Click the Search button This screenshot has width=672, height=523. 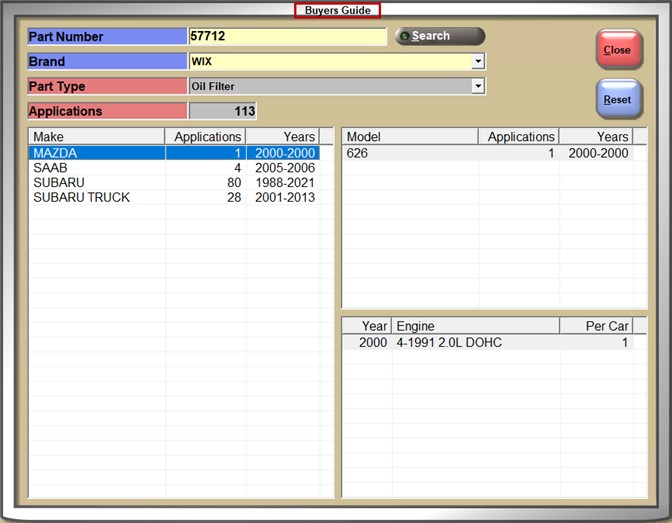(x=439, y=36)
